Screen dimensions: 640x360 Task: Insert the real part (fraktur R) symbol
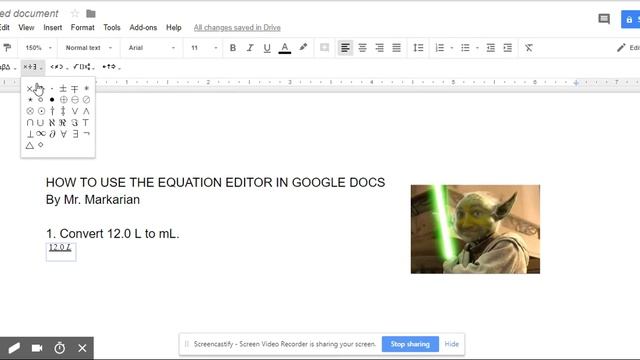(x=62, y=122)
